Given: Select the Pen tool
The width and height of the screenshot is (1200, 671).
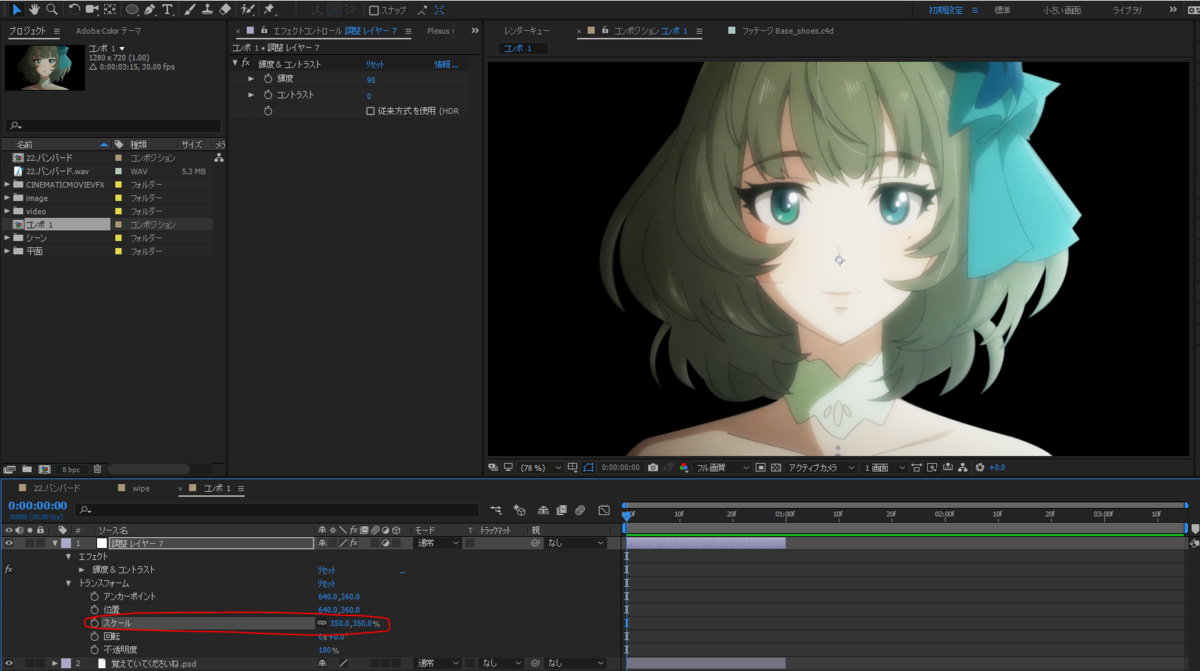Looking at the screenshot, I should coord(149,10).
